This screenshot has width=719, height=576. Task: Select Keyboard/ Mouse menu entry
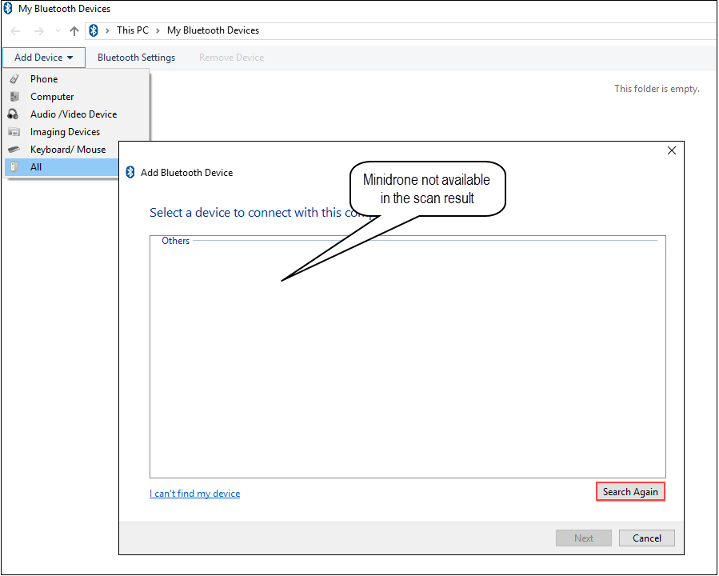[x=68, y=150]
